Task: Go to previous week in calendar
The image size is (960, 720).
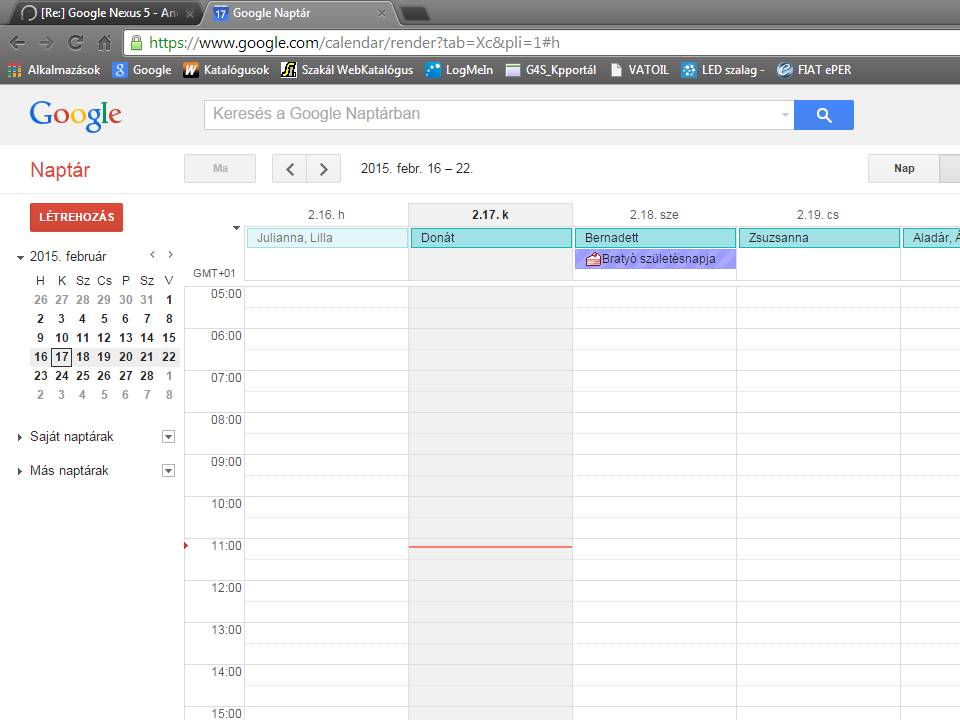Action: click(x=290, y=169)
